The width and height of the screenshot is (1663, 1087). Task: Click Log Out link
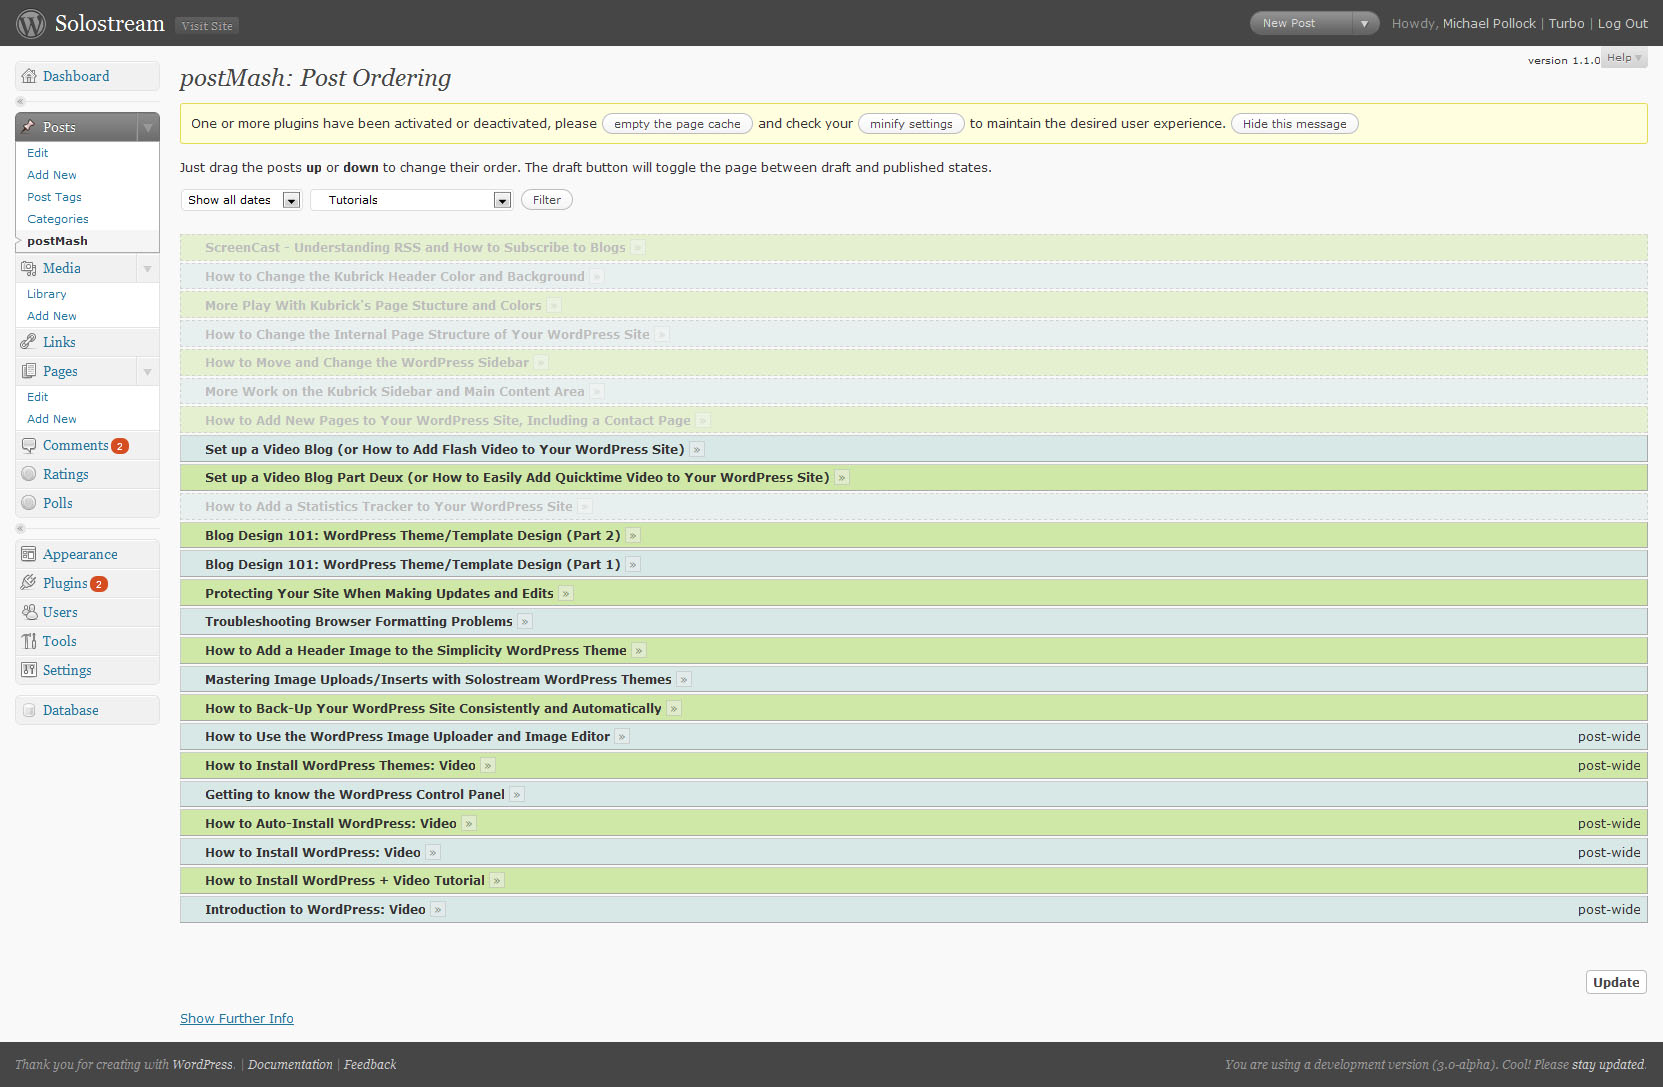point(1622,23)
